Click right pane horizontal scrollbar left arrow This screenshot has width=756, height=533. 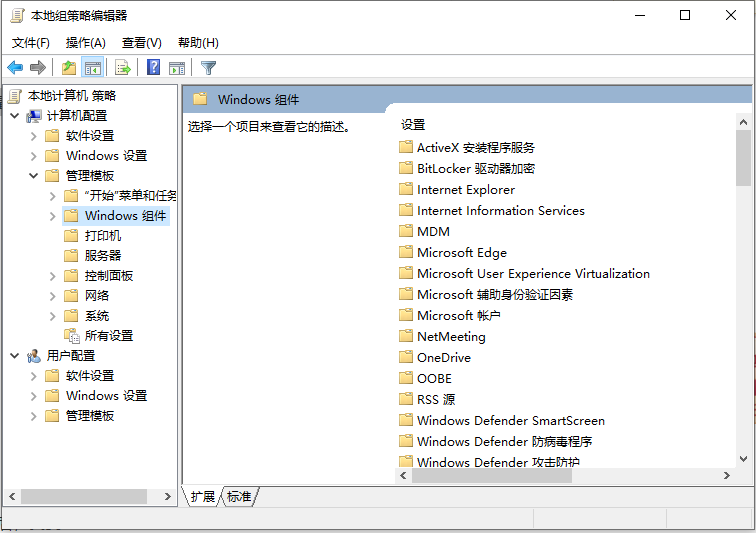click(404, 476)
